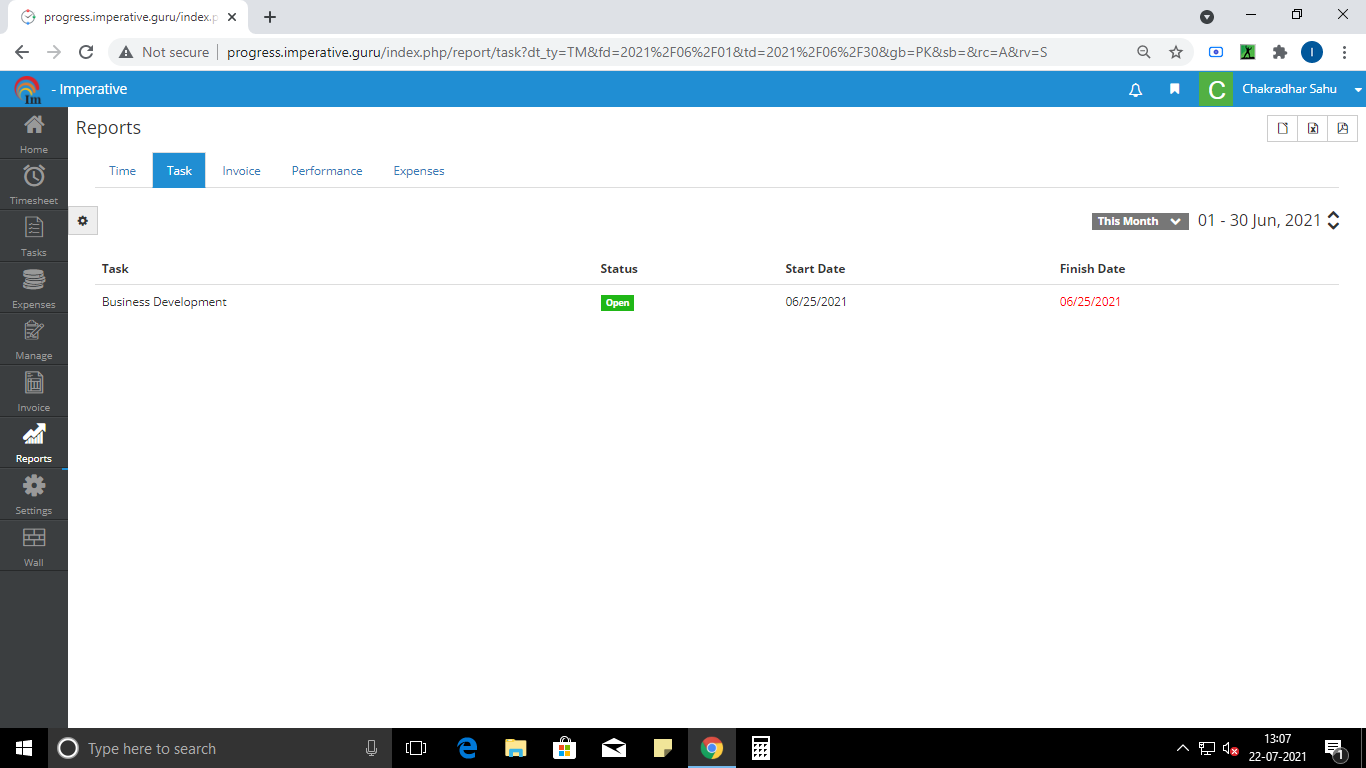Click the notifications bell icon
Screen dimensions: 1366x768
(1135, 90)
